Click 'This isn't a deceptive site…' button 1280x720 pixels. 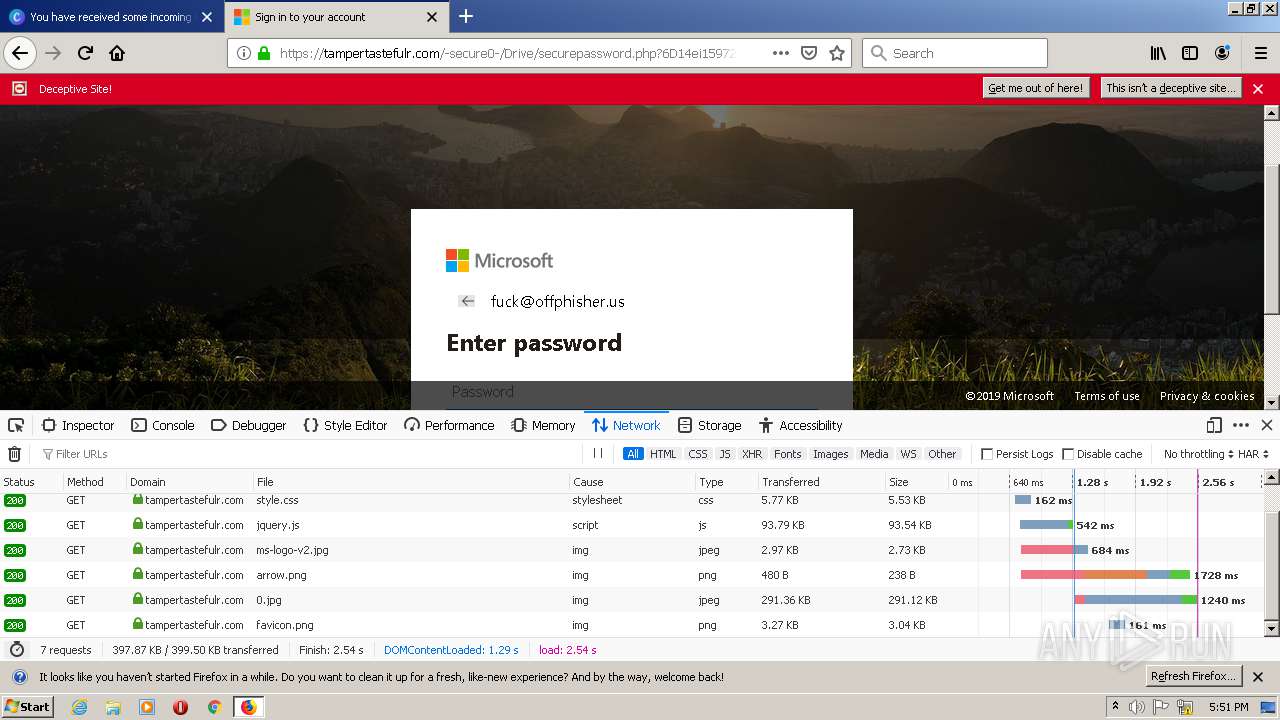pos(1171,88)
